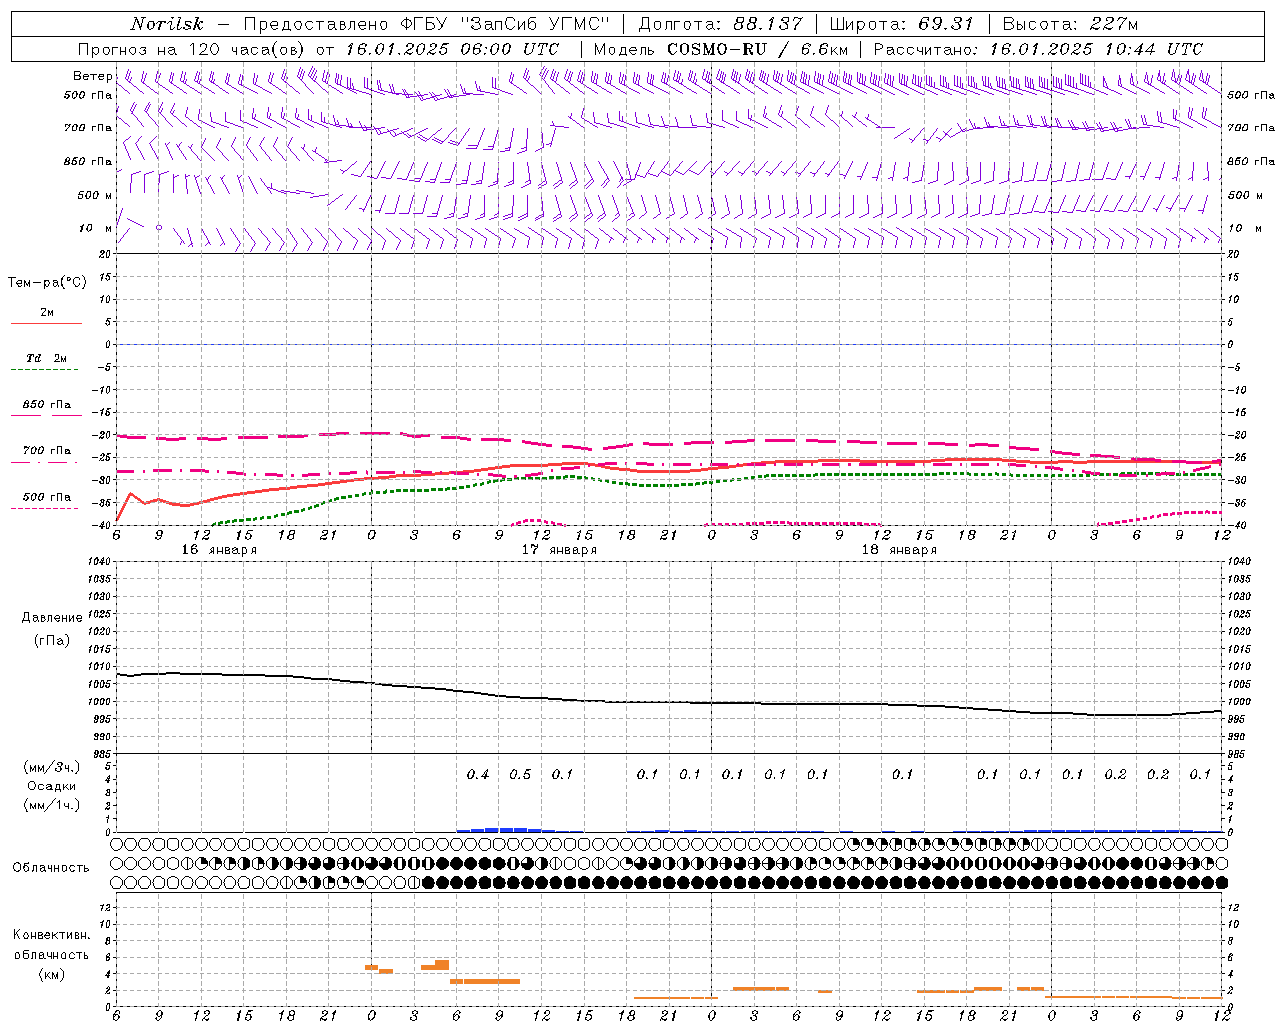Image resolution: width=1280 pixels, height=1024 pixels.
Task: Click the '(мм/3ч.)' precipitation unit label
Action: click(51, 767)
